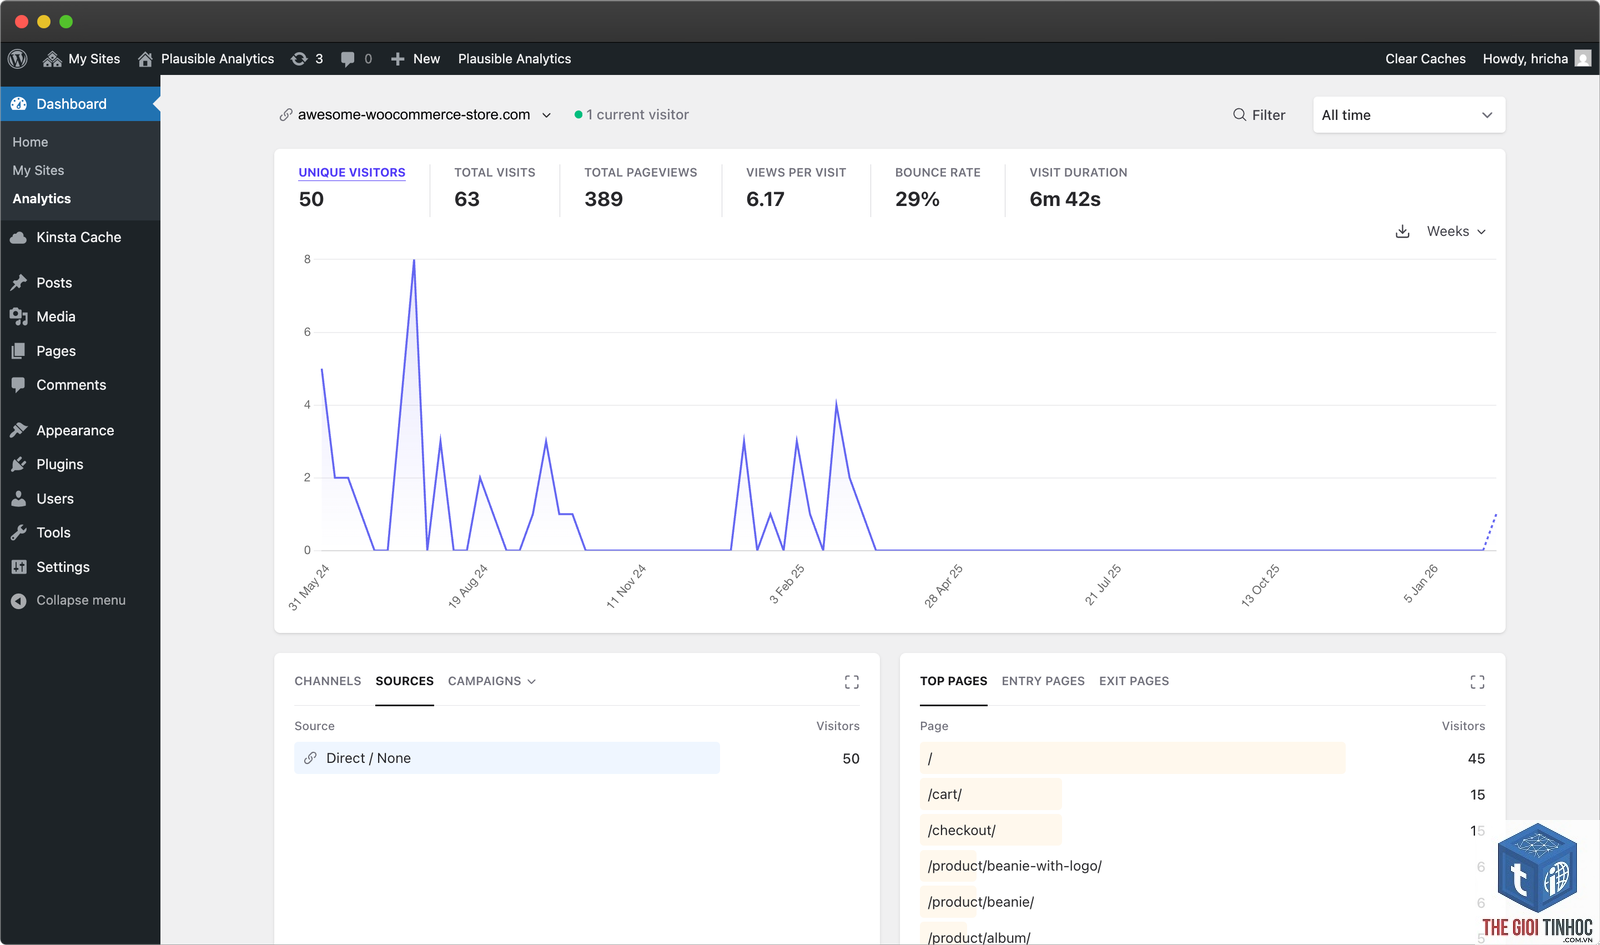This screenshot has height=945, width=1600.
Task: Click the 31 May 24 axis label
Action: pyautogui.click(x=309, y=587)
